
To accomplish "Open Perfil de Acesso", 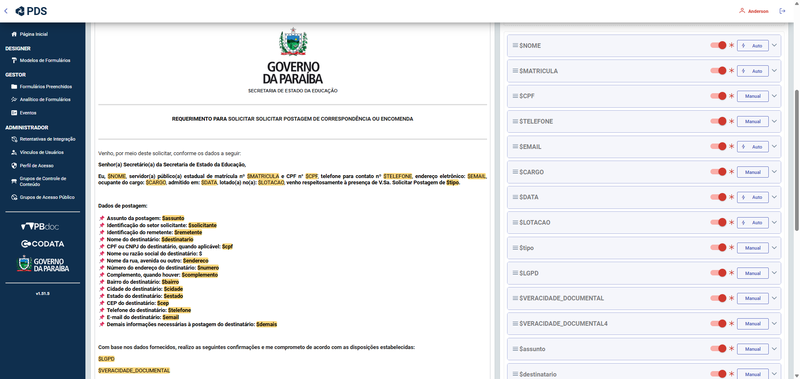I will click(x=32, y=165).
